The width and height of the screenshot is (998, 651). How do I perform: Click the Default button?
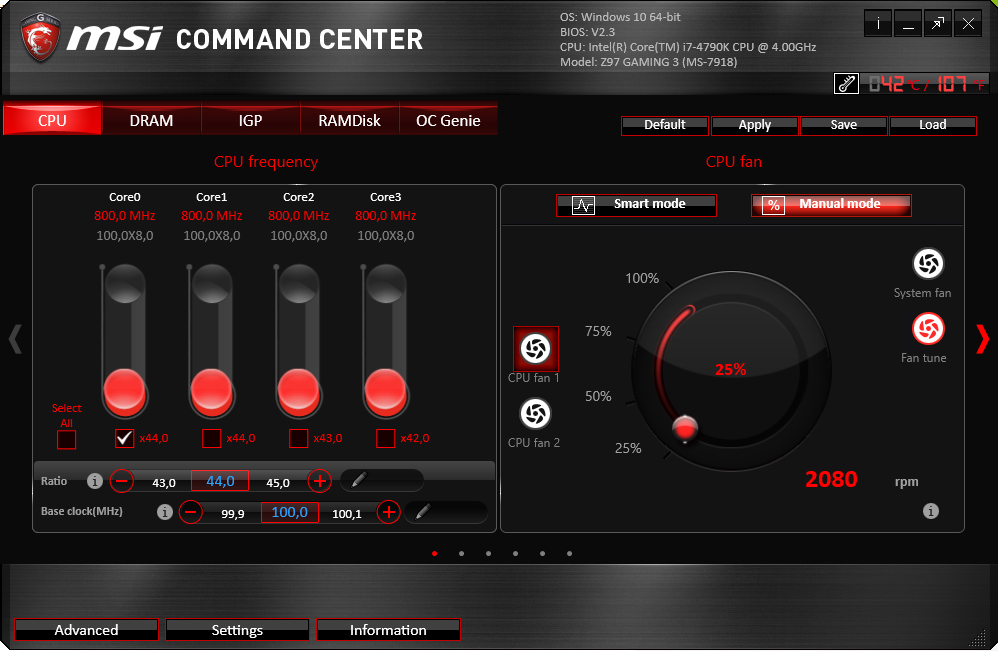(664, 125)
